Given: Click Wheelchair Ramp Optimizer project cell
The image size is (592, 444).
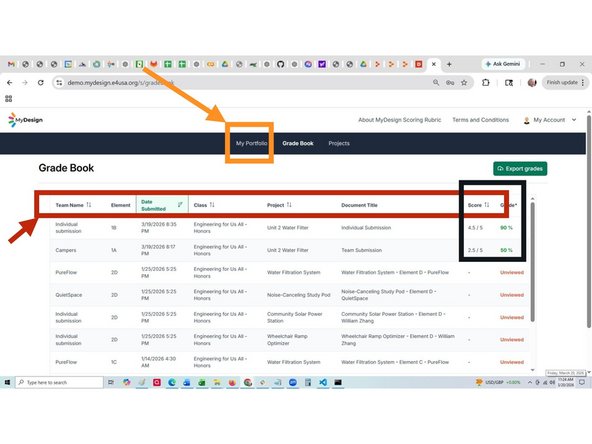Looking at the screenshot, I should (x=287, y=339).
